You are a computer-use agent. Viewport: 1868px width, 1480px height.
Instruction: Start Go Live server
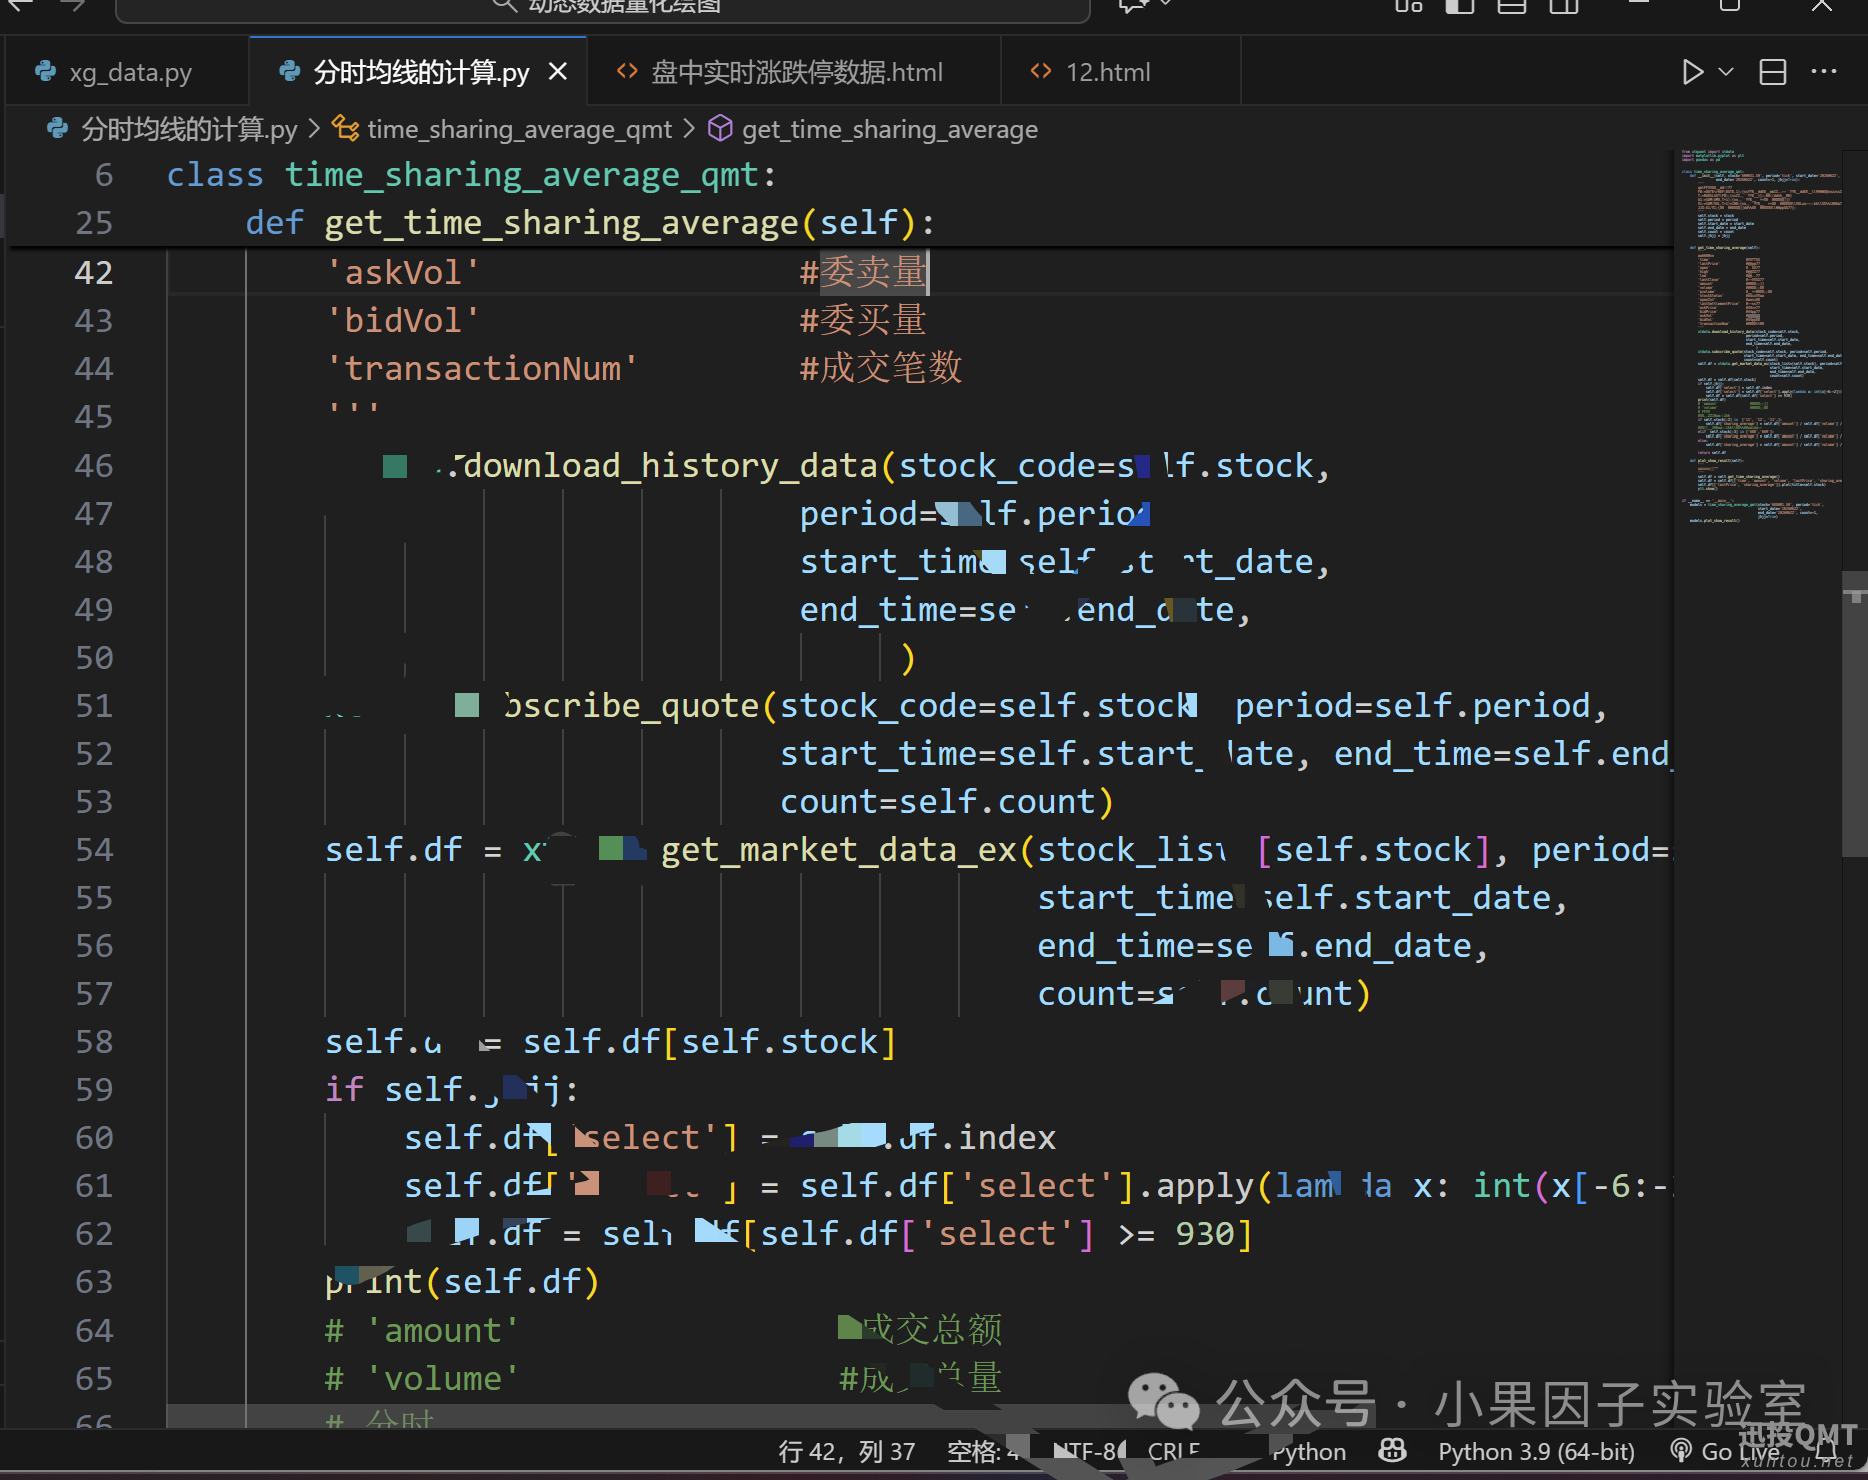click(x=1726, y=1452)
